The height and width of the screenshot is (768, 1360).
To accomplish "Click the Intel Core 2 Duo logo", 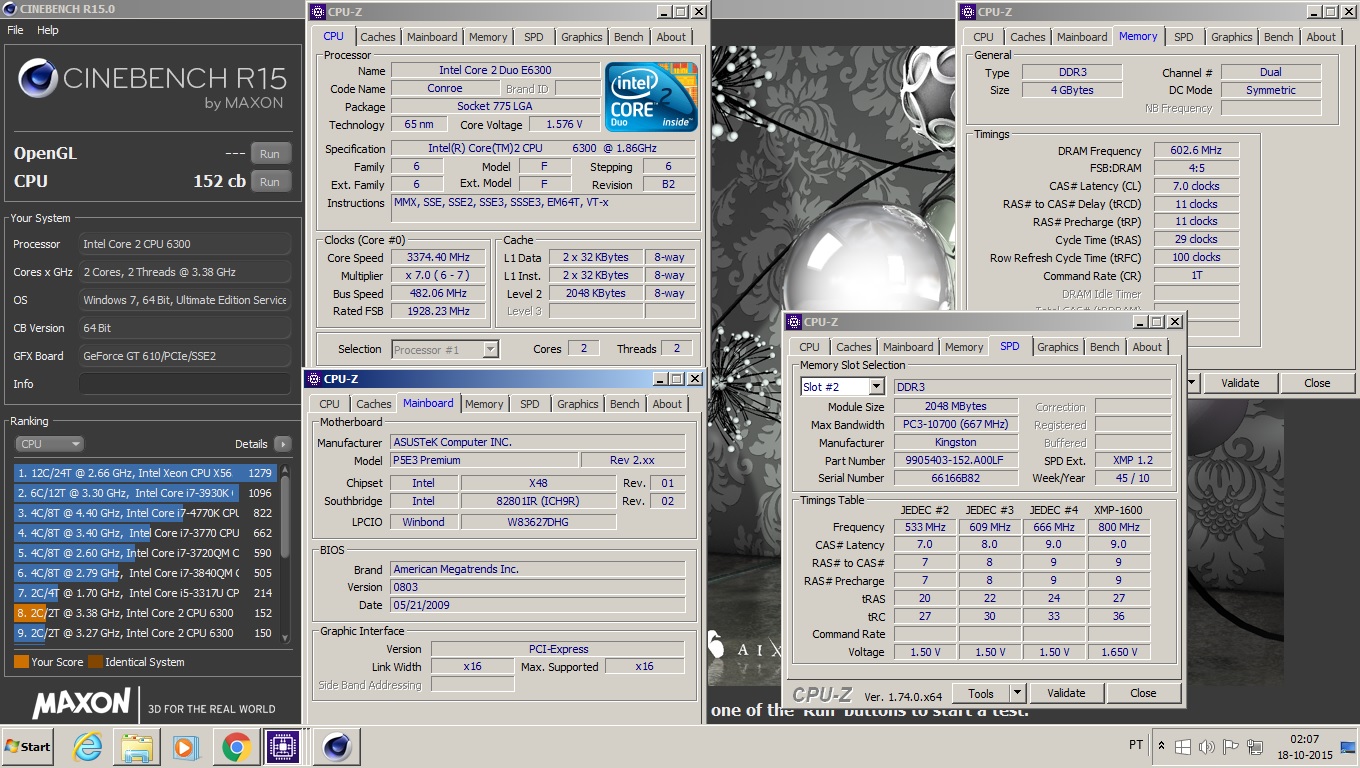I will click(651, 96).
